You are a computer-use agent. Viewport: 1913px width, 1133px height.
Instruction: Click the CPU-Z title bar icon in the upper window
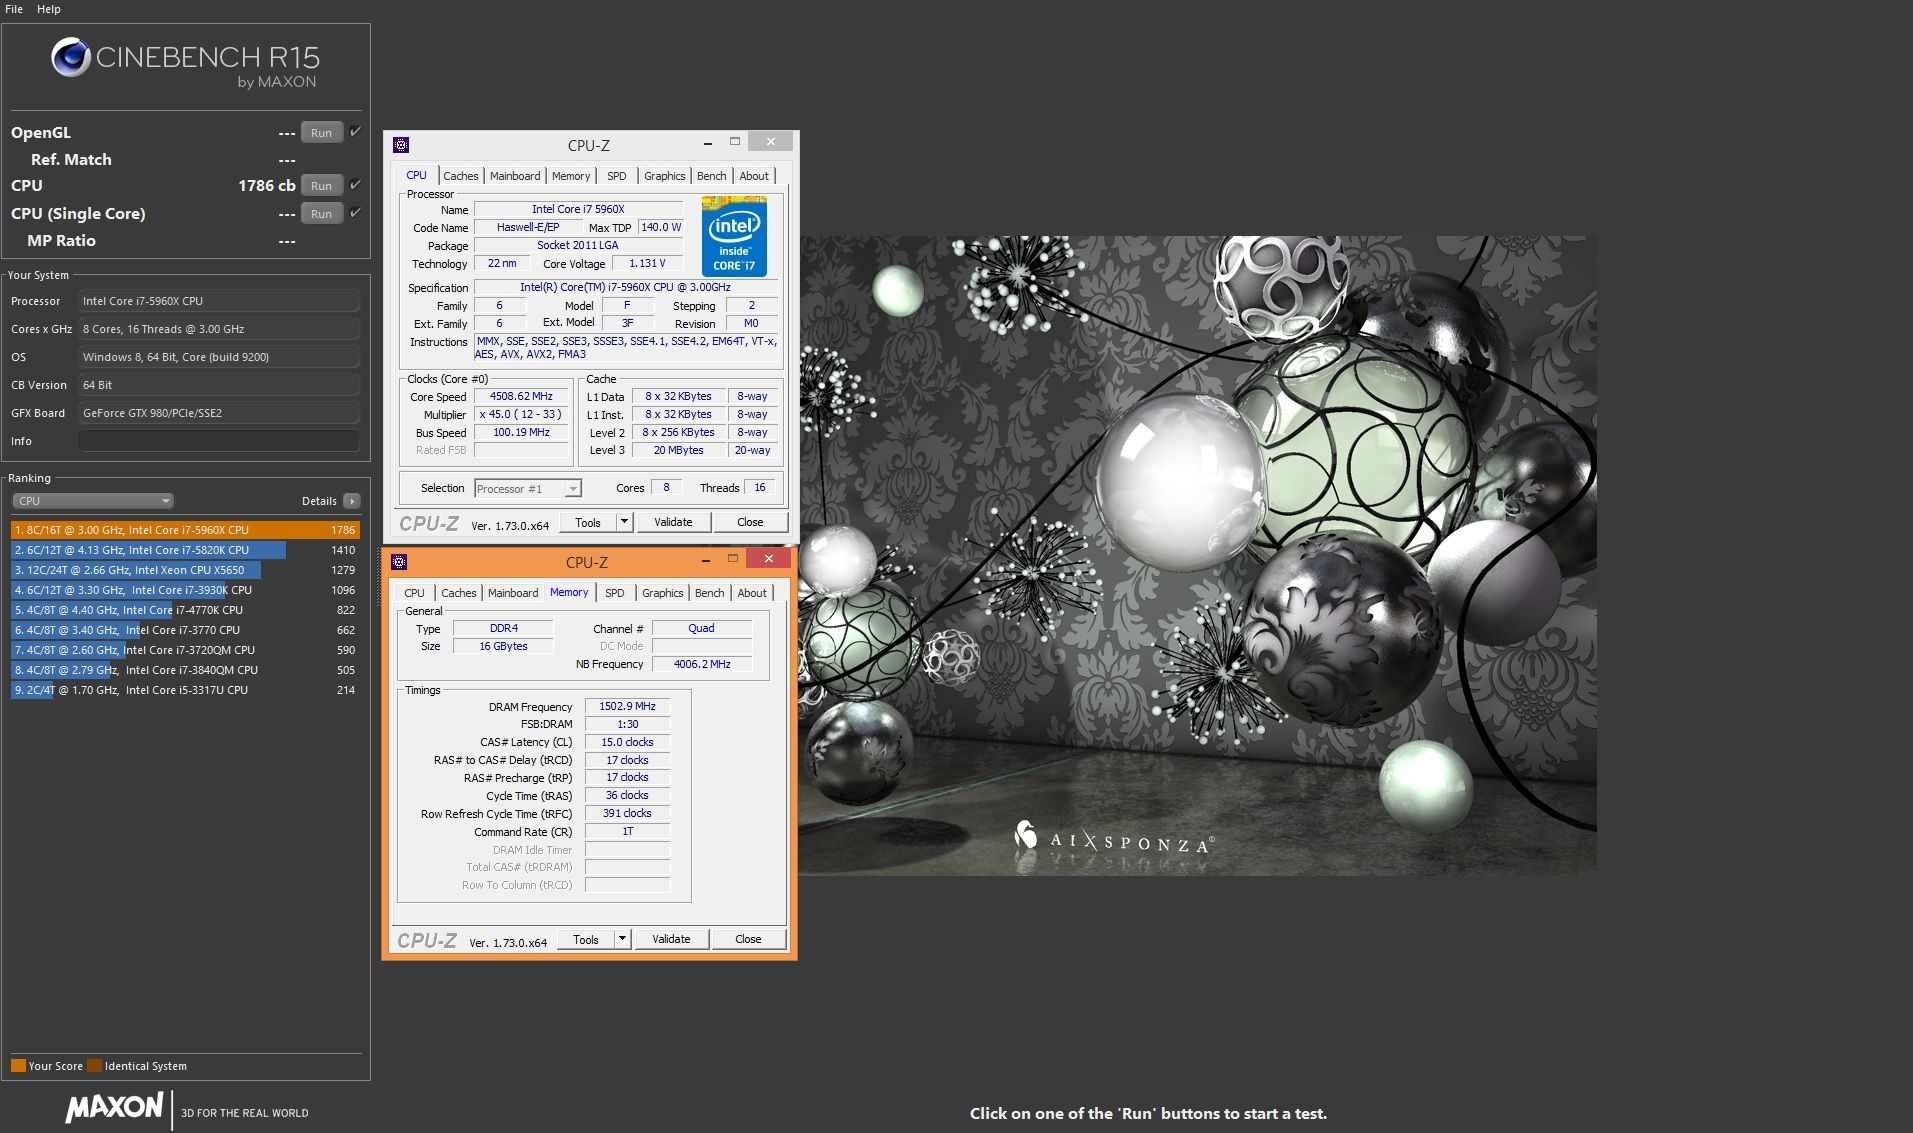(401, 145)
